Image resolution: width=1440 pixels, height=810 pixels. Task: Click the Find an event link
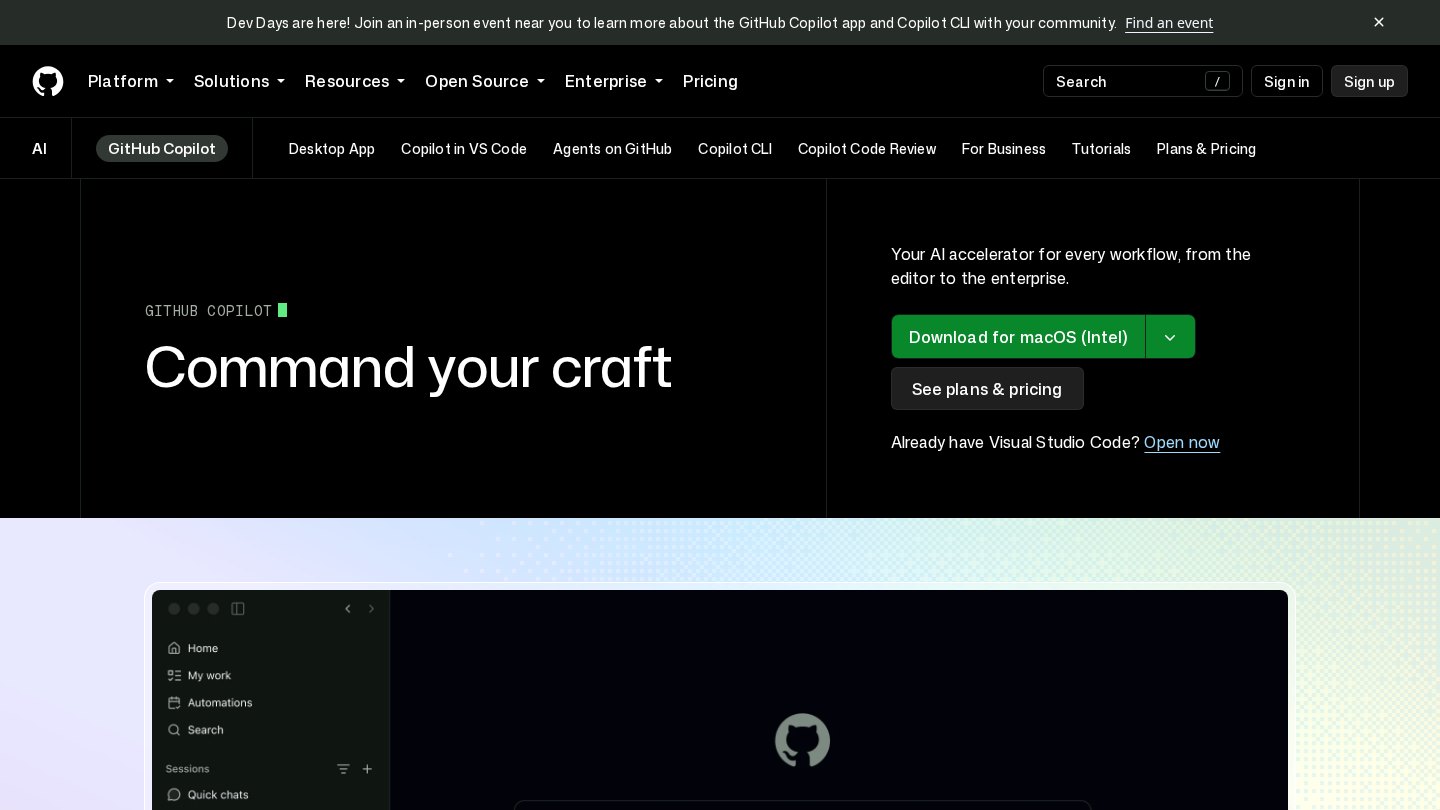[x=1169, y=23]
